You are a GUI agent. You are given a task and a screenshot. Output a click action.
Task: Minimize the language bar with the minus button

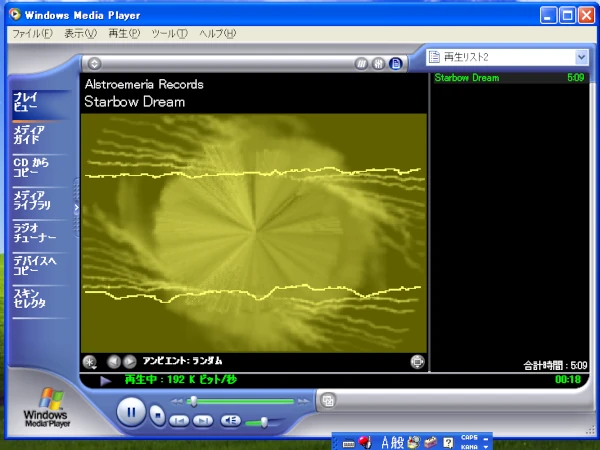(486, 439)
